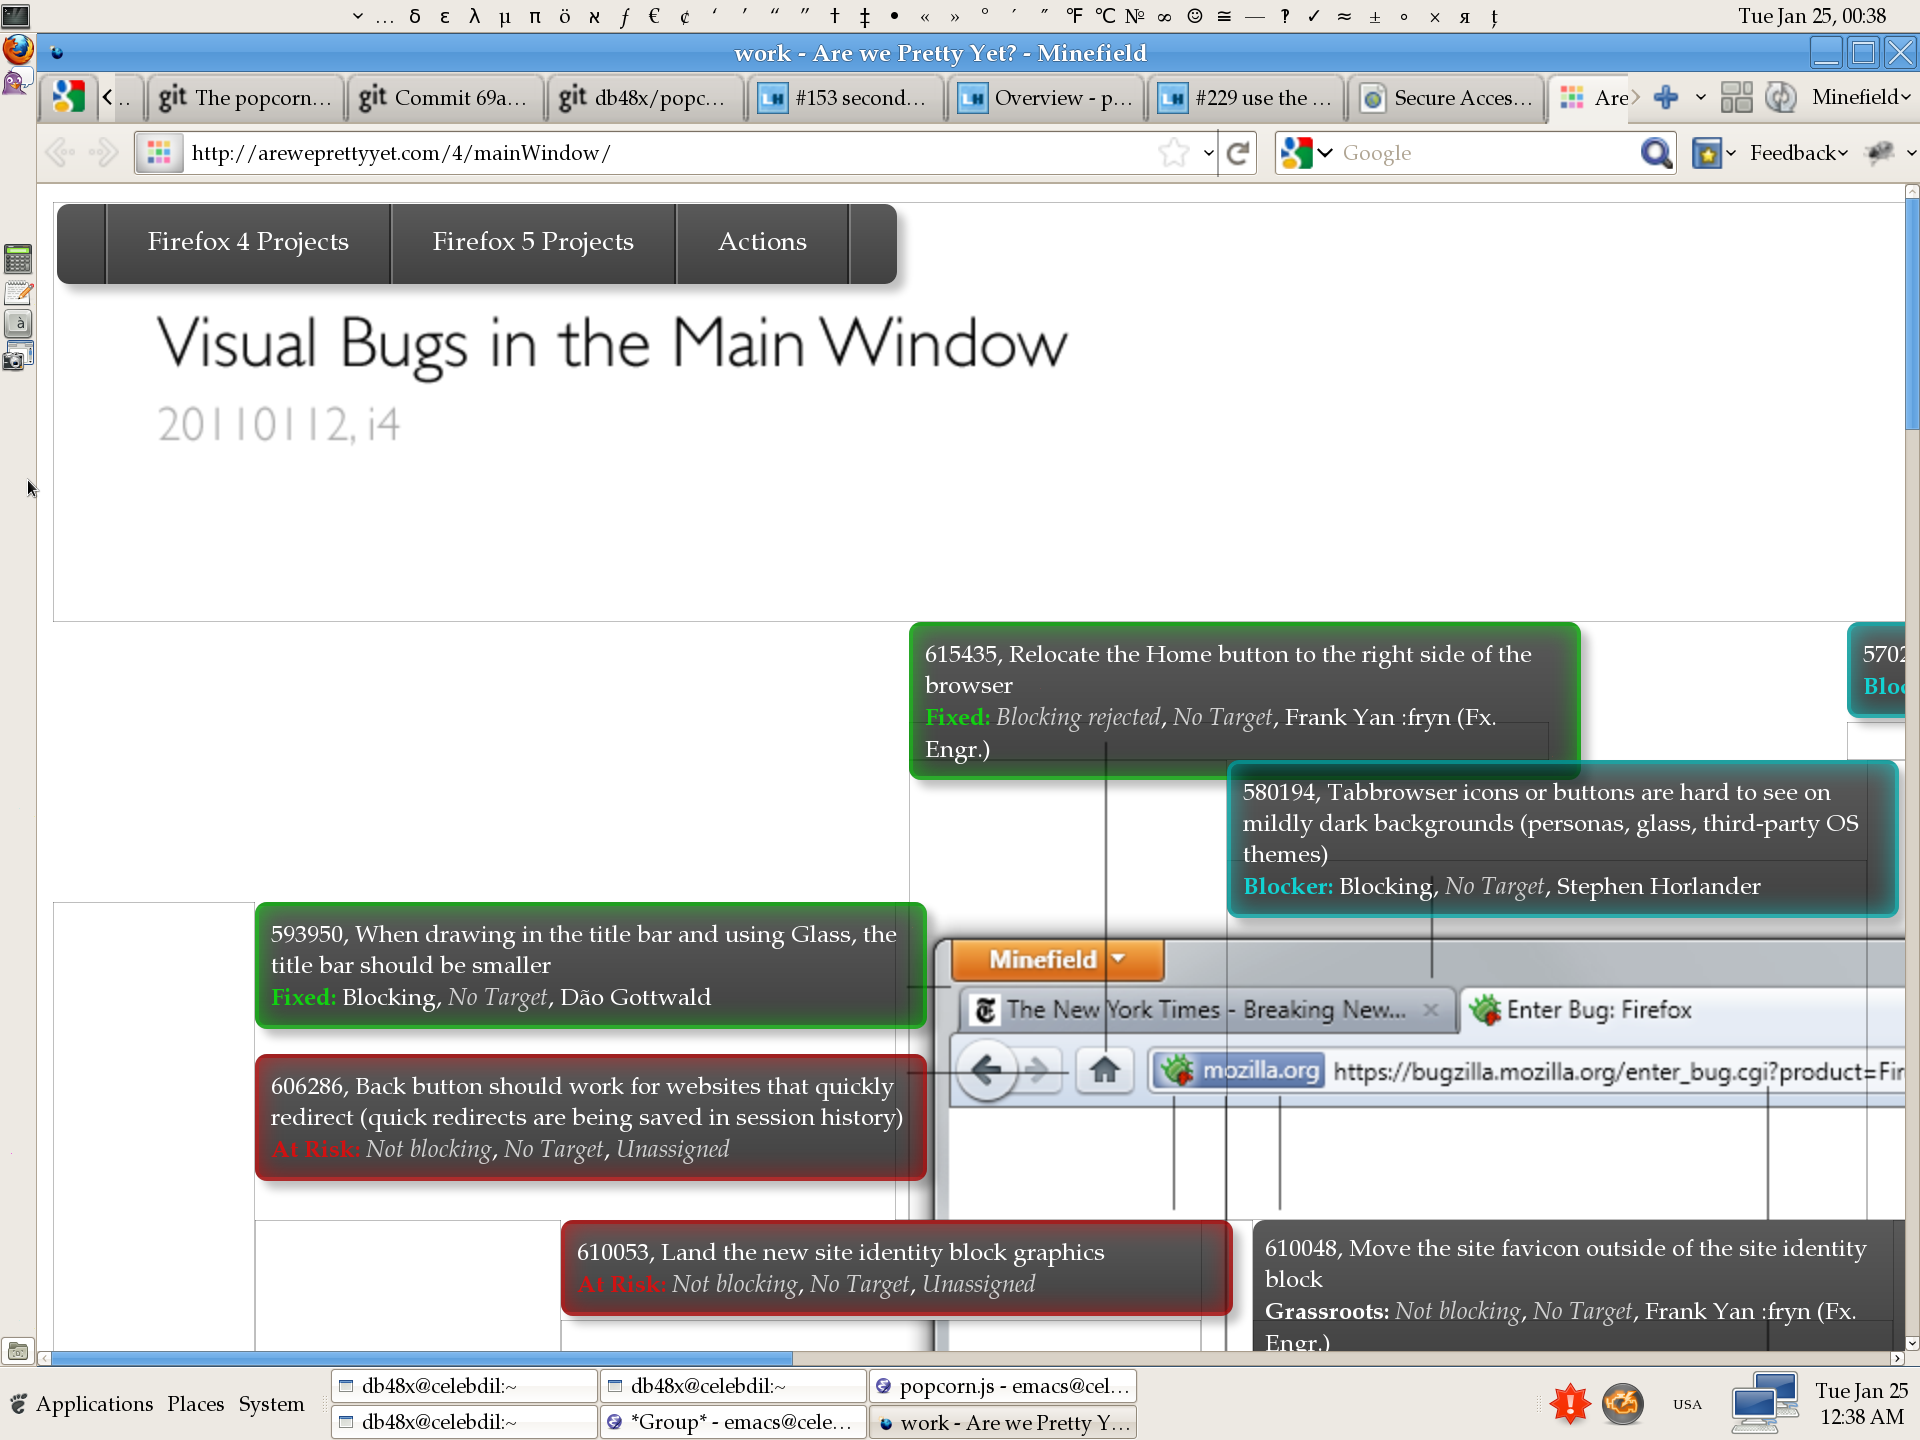Screen dimensions: 1920x1440
Task: Insert the smiley face character from palette
Action: 1195,16
